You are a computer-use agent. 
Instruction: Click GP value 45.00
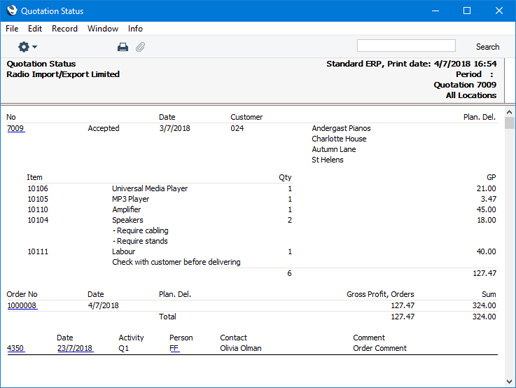pyautogui.click(x=486, y=210)
